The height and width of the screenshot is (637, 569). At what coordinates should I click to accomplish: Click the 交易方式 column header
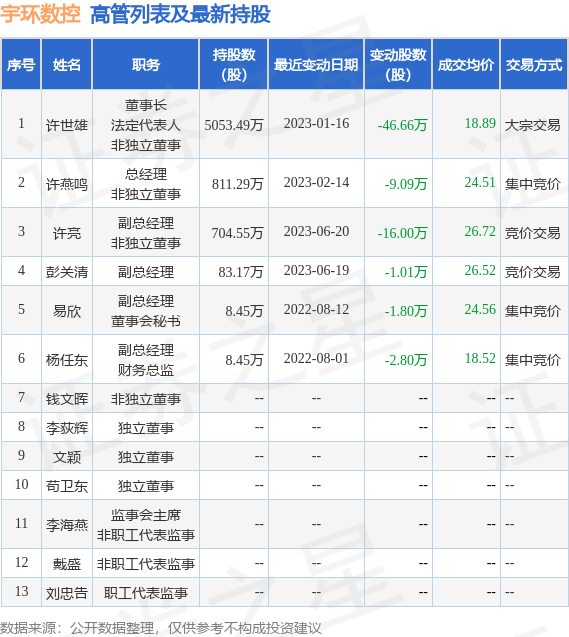534,65
